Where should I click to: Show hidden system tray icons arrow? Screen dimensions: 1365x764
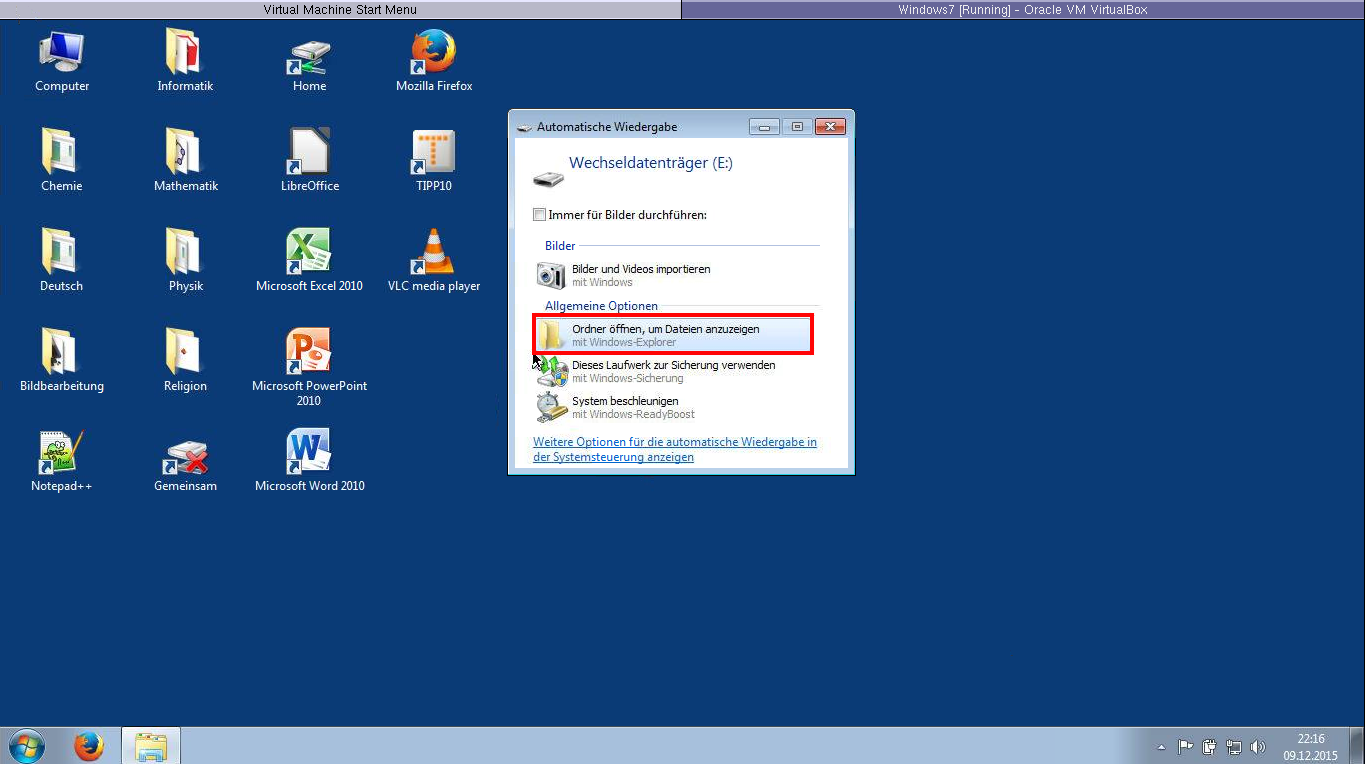(1161, 747)
